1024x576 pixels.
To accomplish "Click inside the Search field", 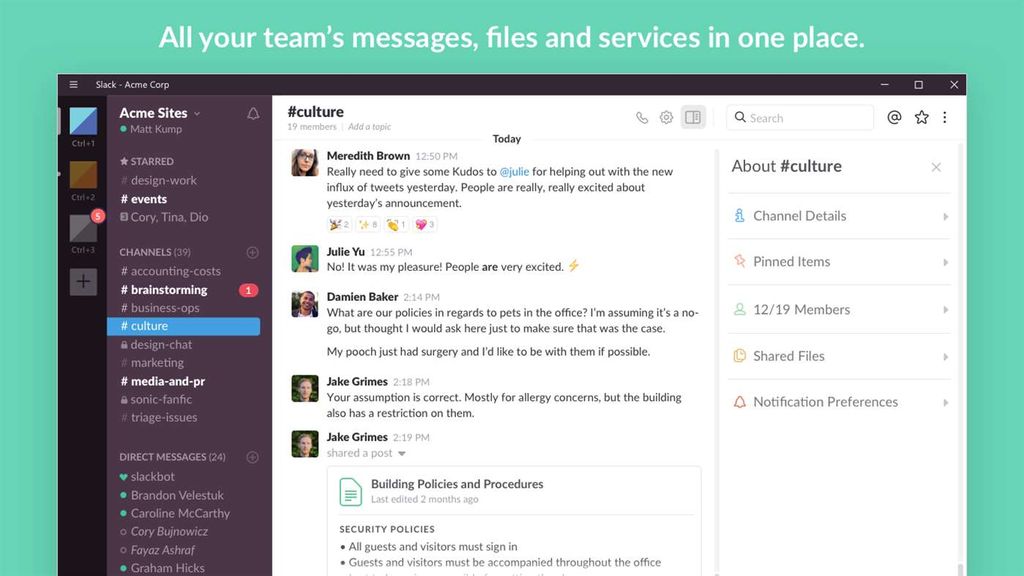I will (x=800, y=117).
